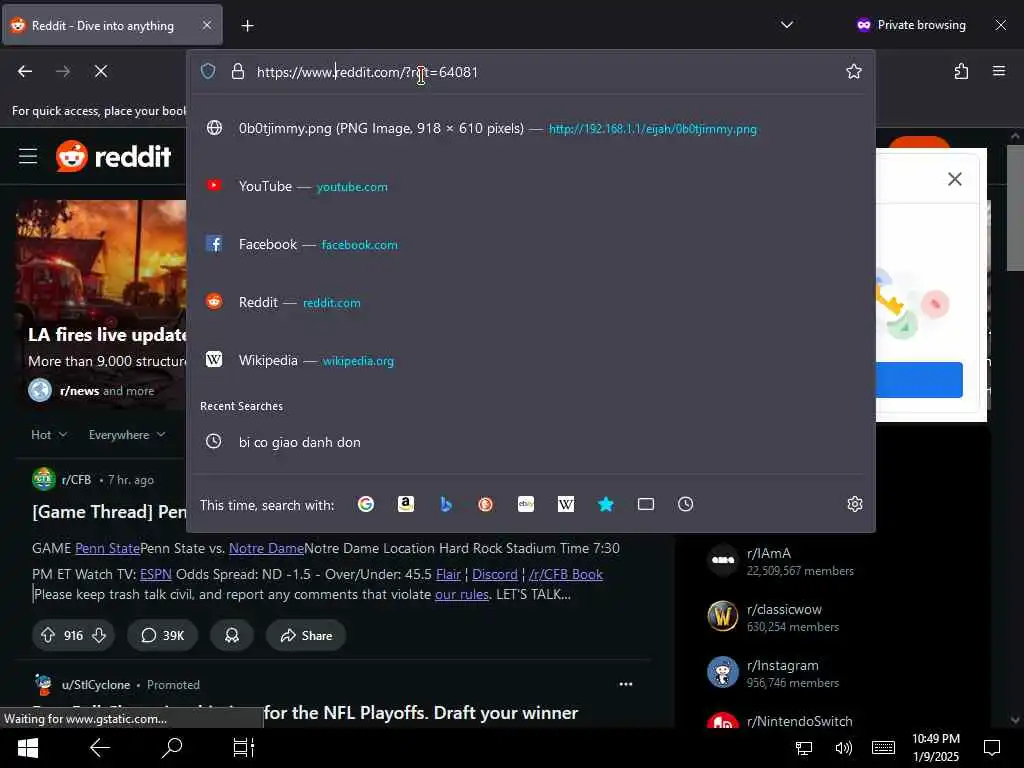Choose the YouTube suggestion
Image resolution: width=1024 pixels, height=768 pixels.
pyautogui.click(x=530, y=186)
